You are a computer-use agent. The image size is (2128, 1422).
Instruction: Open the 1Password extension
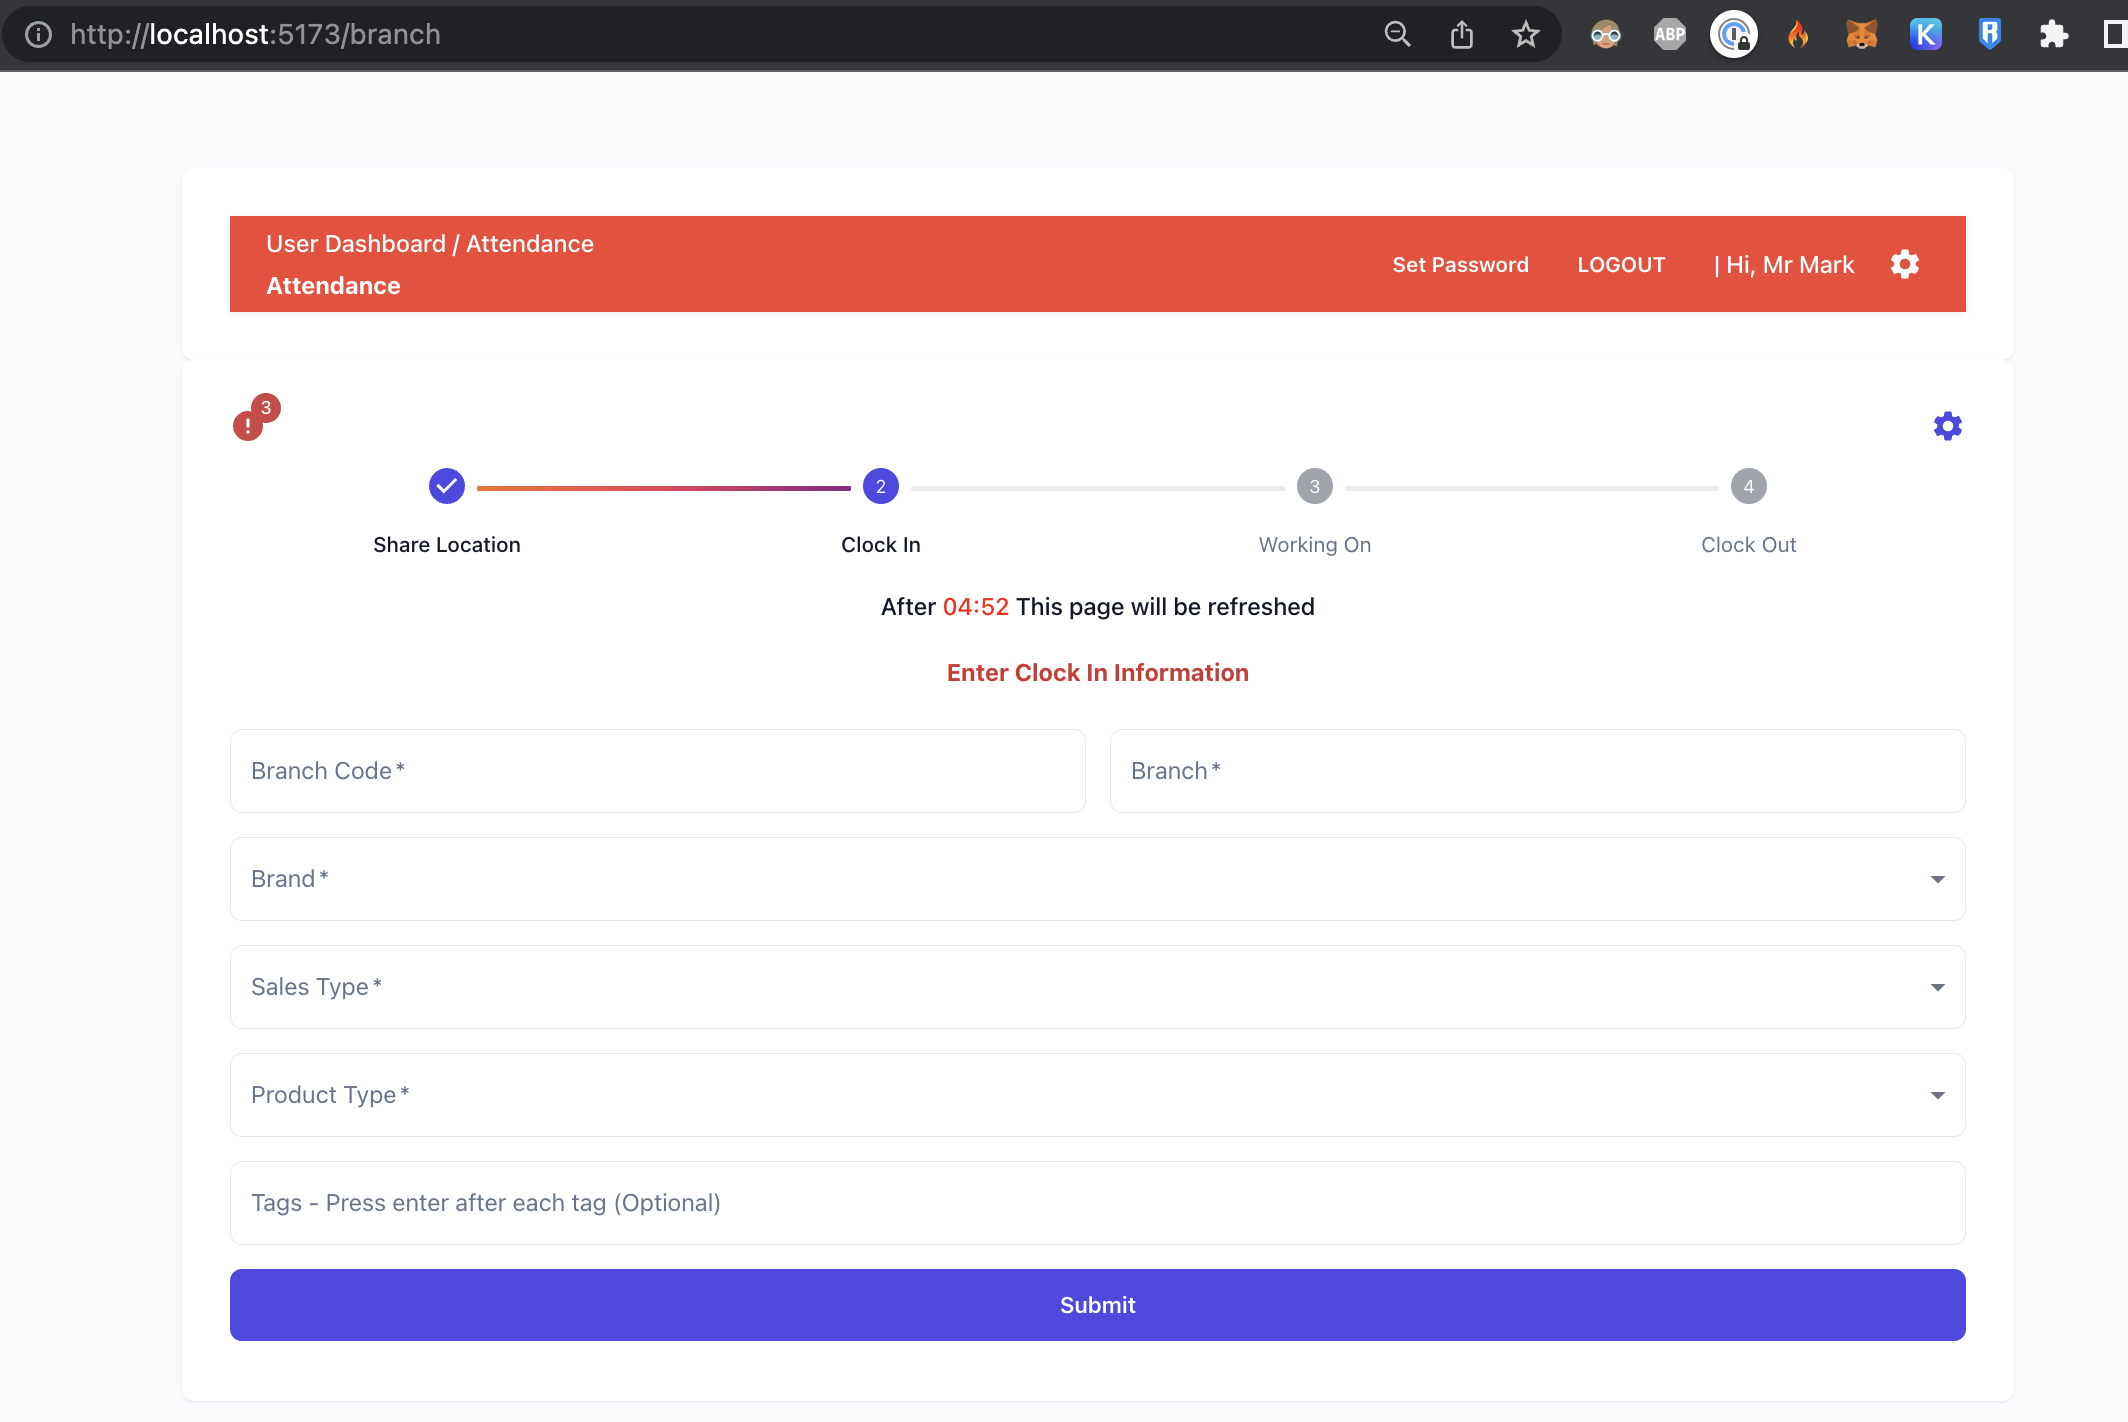pos(1734,34)
